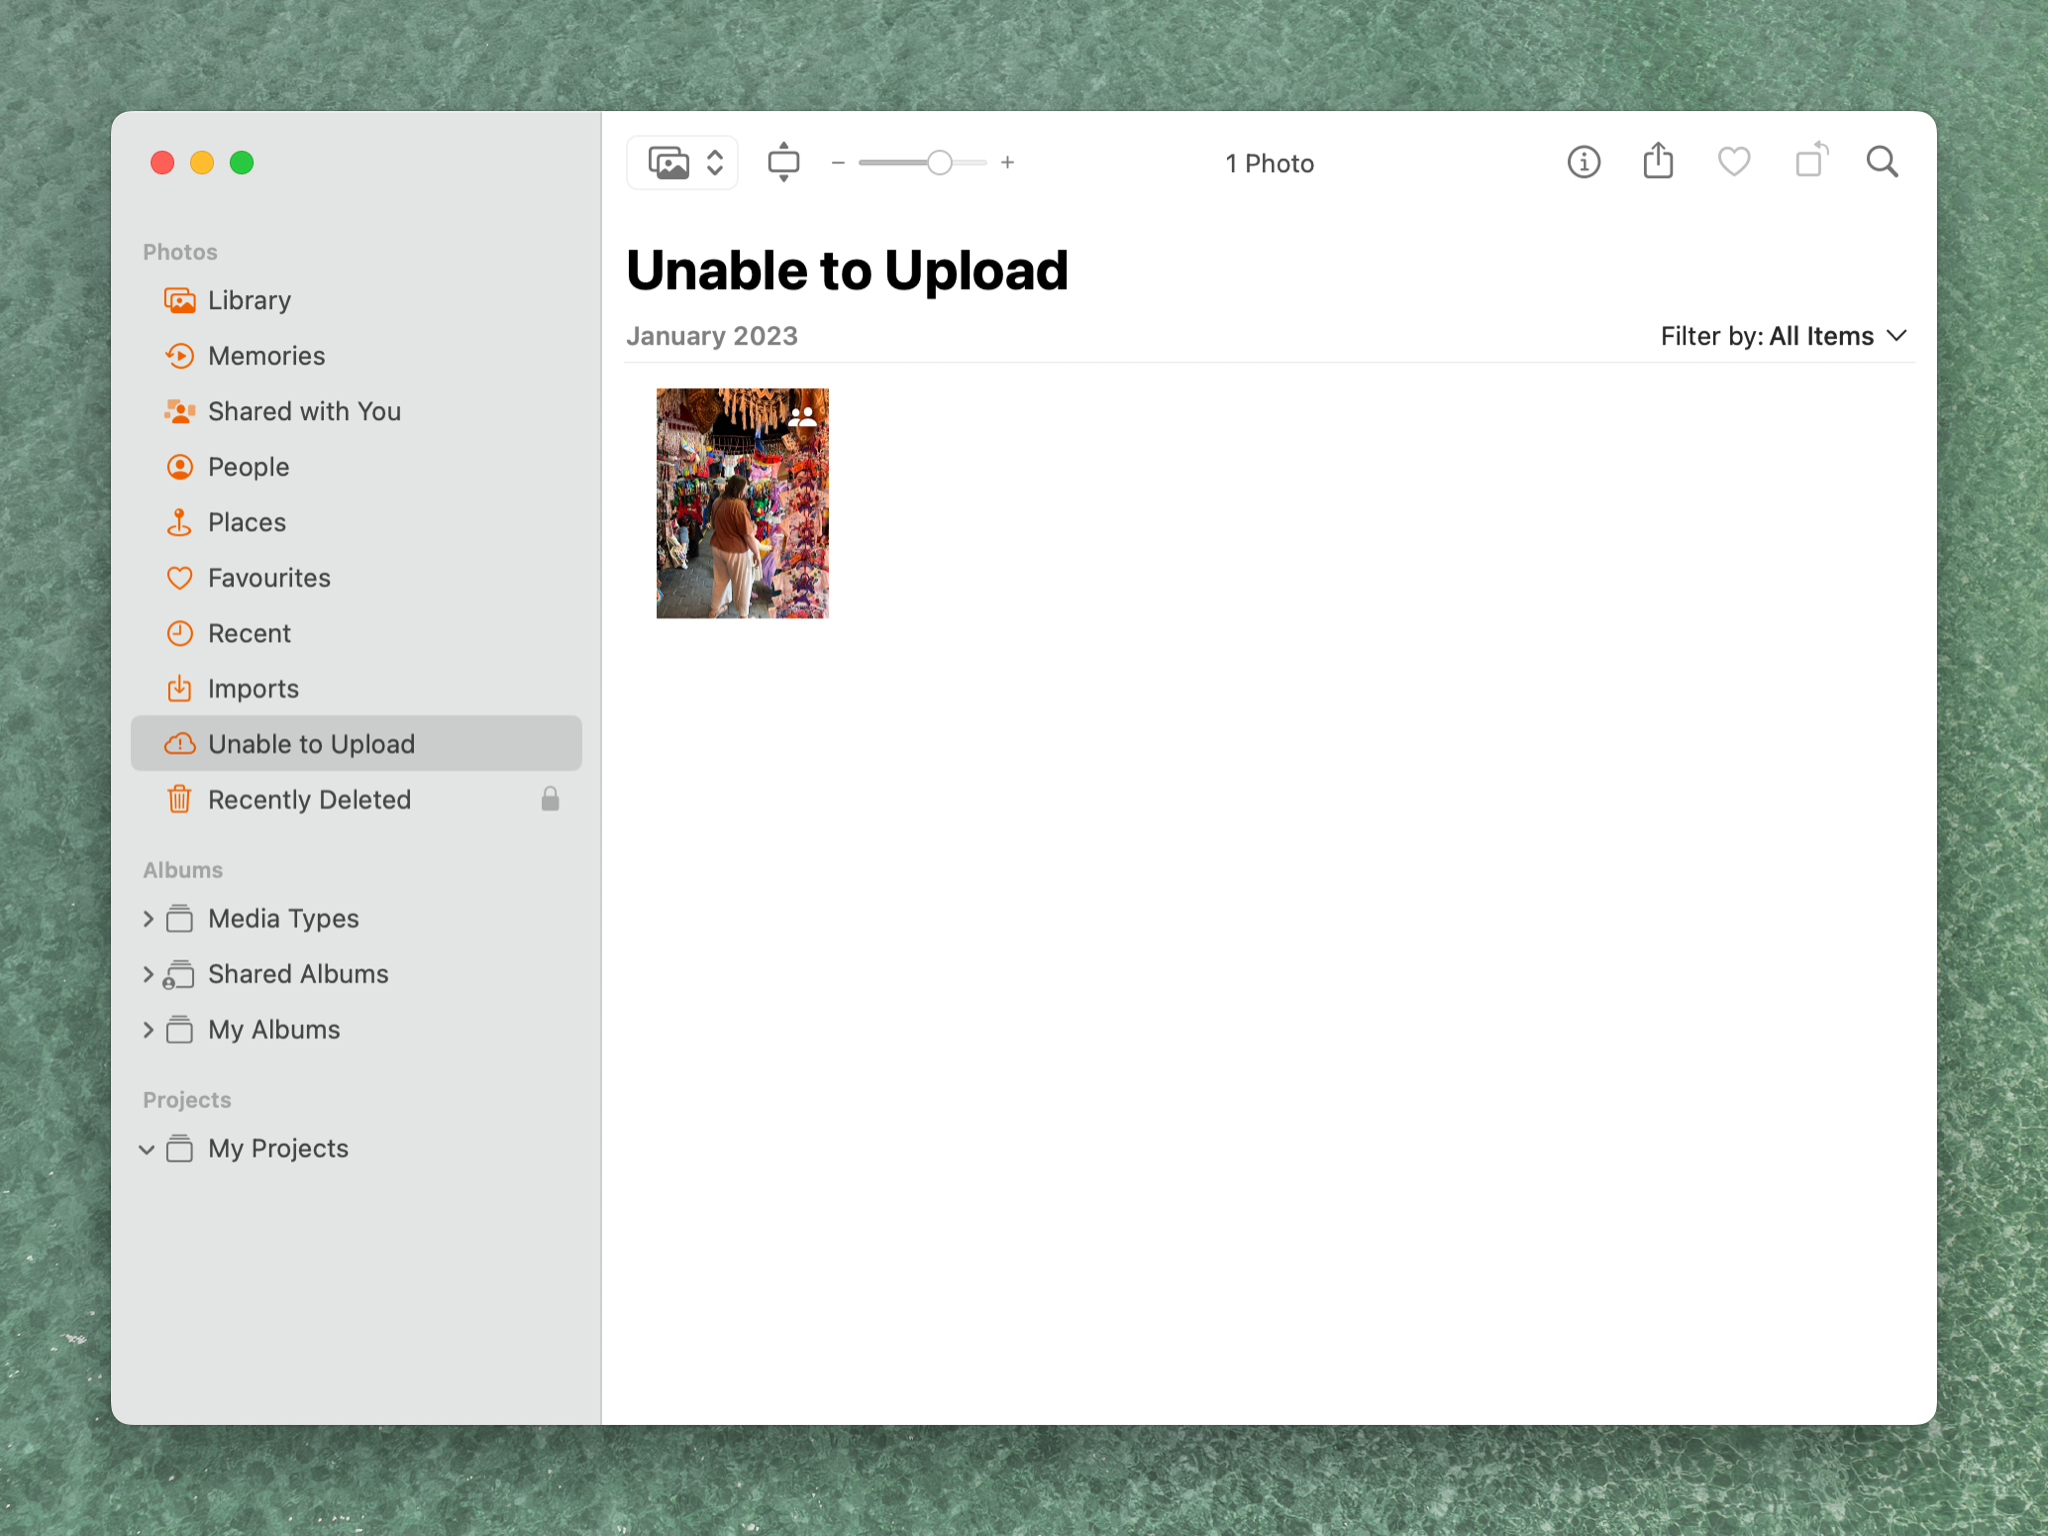The height and width of the screenshot is (1536, 2048).
Task: Open the People section
Action: point(248,467)
